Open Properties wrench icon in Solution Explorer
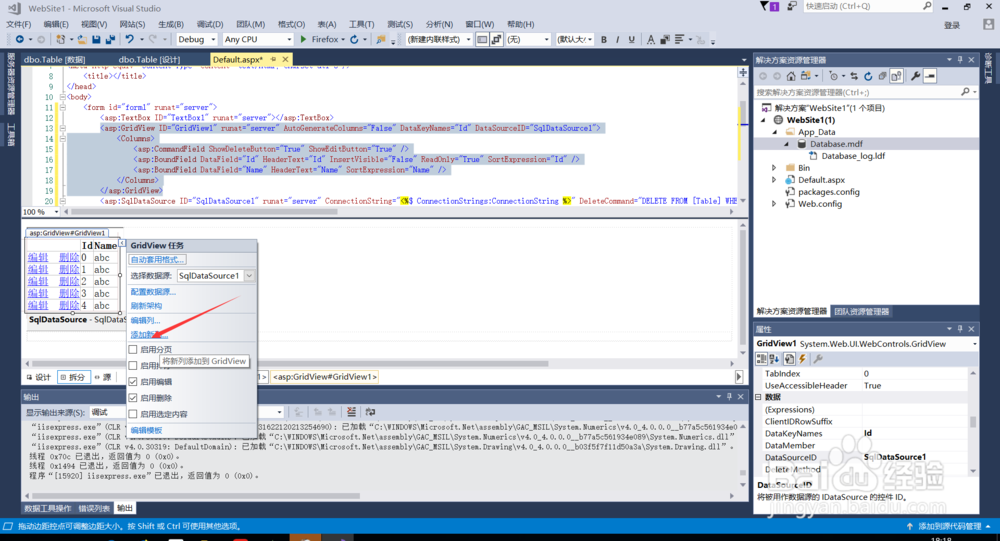The height and width of the screenshot is (541, 1000). coord(916,76)
